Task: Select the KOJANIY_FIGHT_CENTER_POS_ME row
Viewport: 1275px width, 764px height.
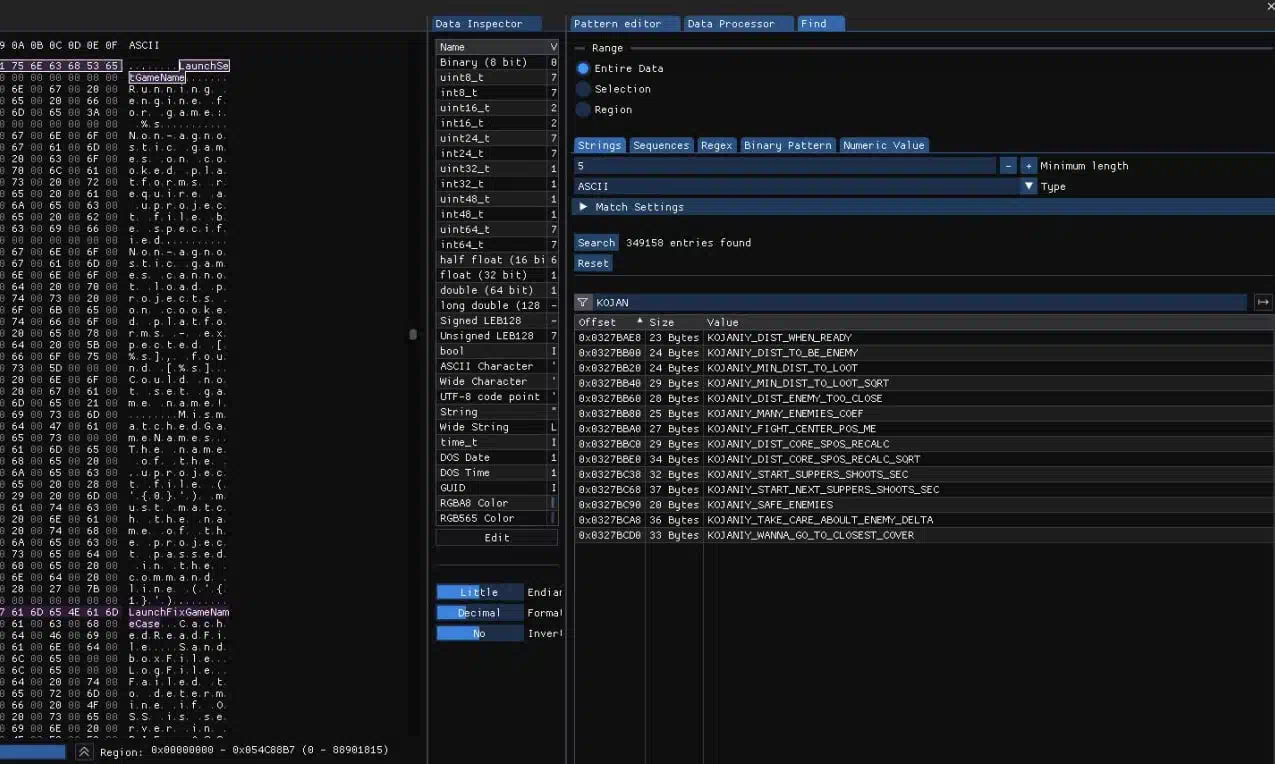Action: 924,429
